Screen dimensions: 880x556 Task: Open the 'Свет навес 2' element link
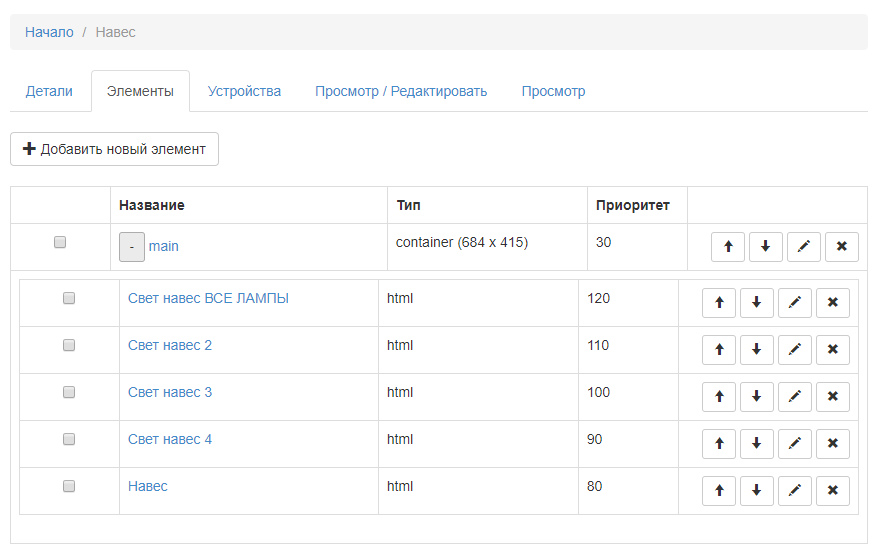(x=170, y=345)
